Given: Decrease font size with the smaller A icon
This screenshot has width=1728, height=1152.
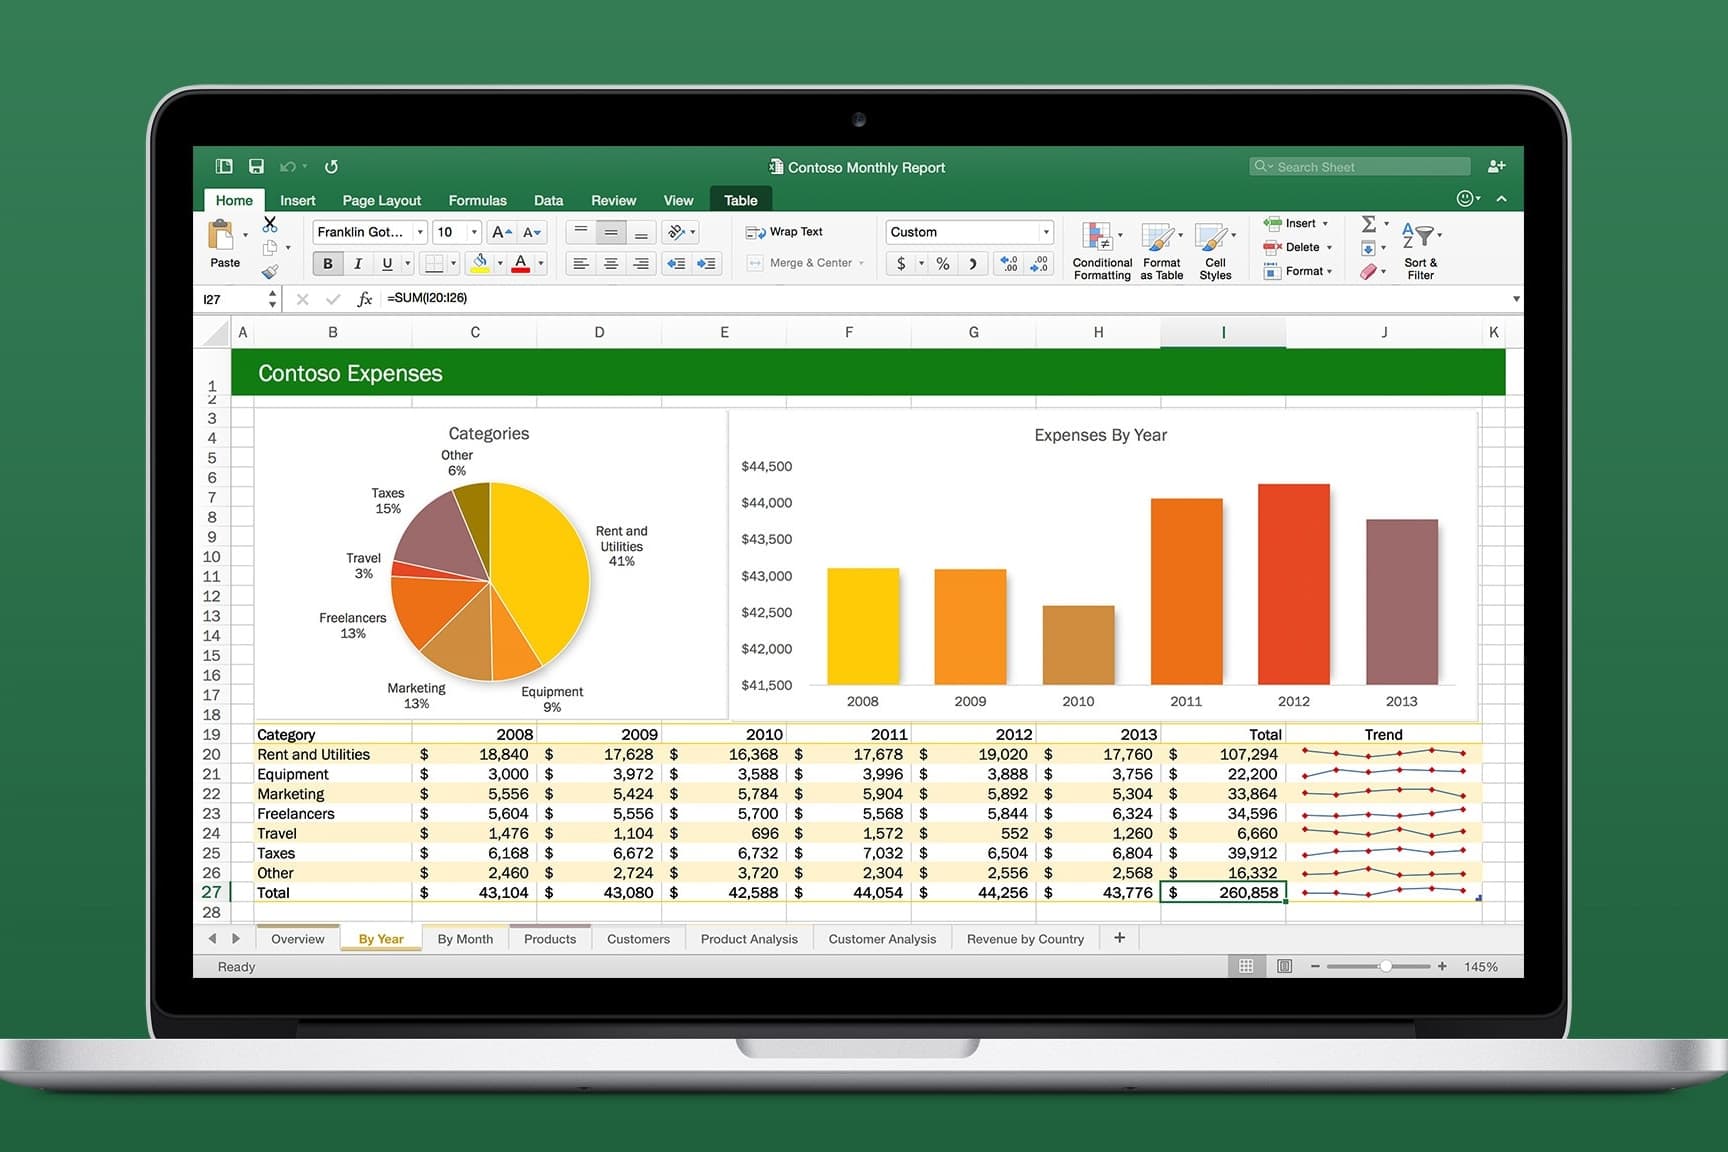Looking at the screenshot, I should pyautogui.click(x=532, y=232).
